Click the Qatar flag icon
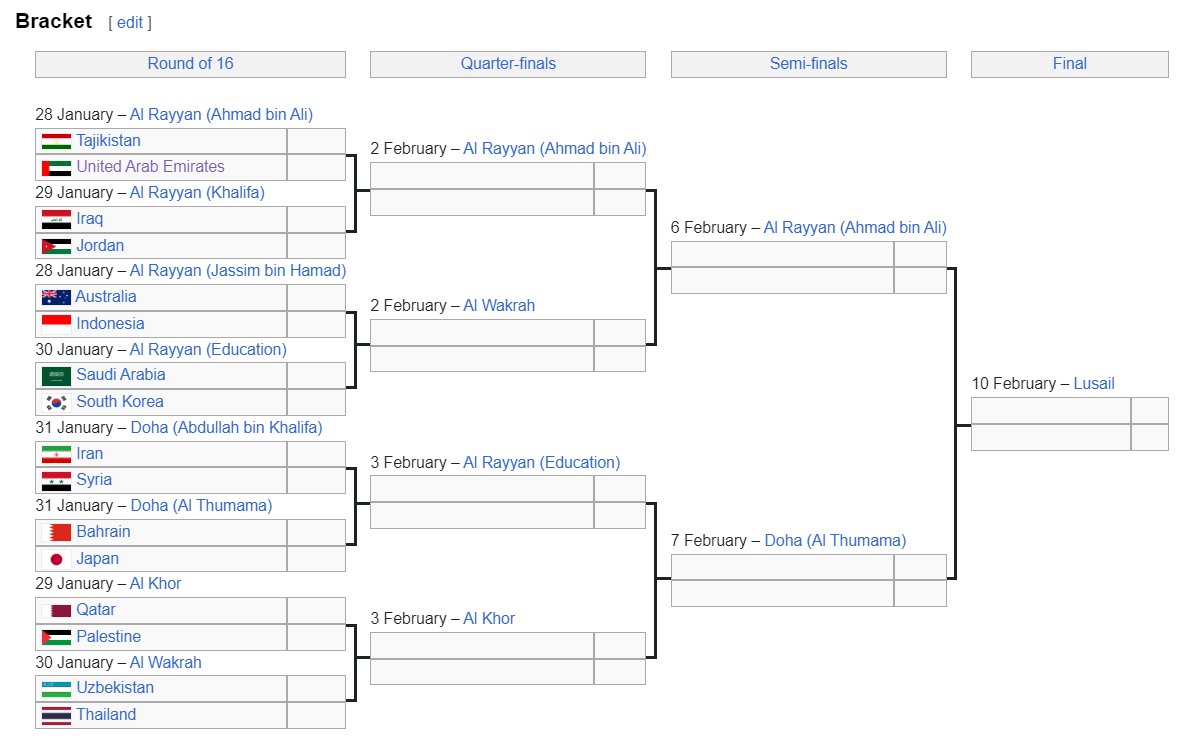Viewport: 1202px width, 744px height. [56, 610]
